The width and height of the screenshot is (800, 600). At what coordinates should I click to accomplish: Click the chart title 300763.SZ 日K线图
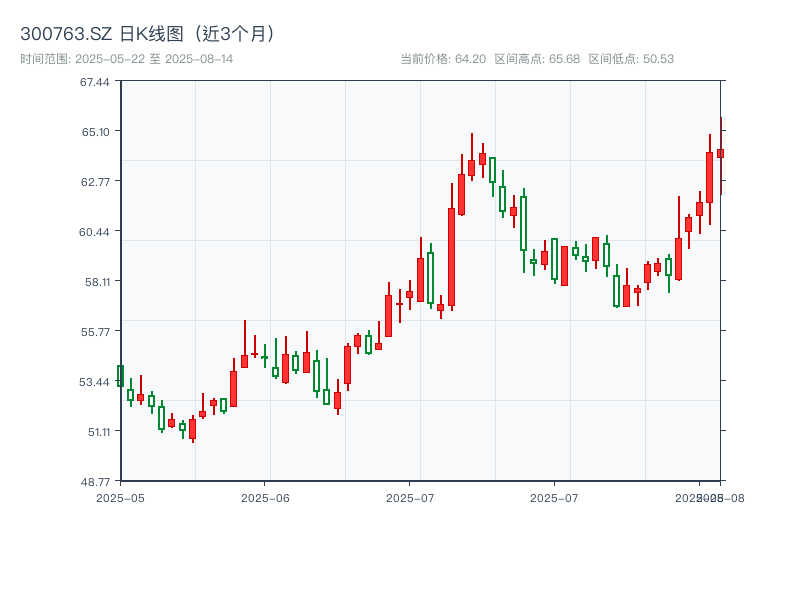[x=148, y=33]
